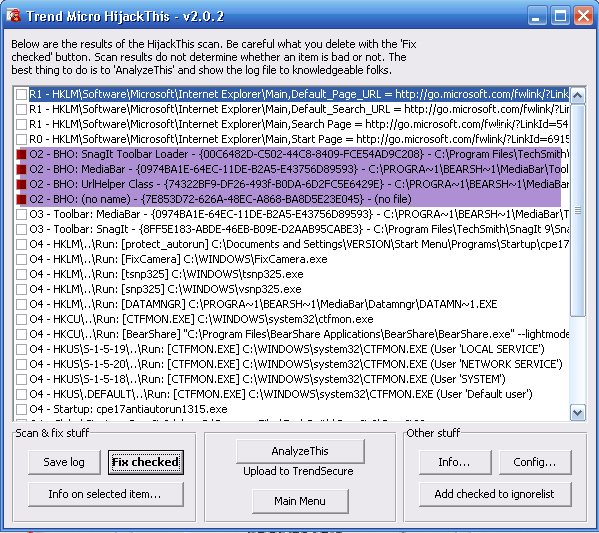Click the scroll up arrow of results list
The width and height of the screenshot is (599, 533).
[578, 95]
